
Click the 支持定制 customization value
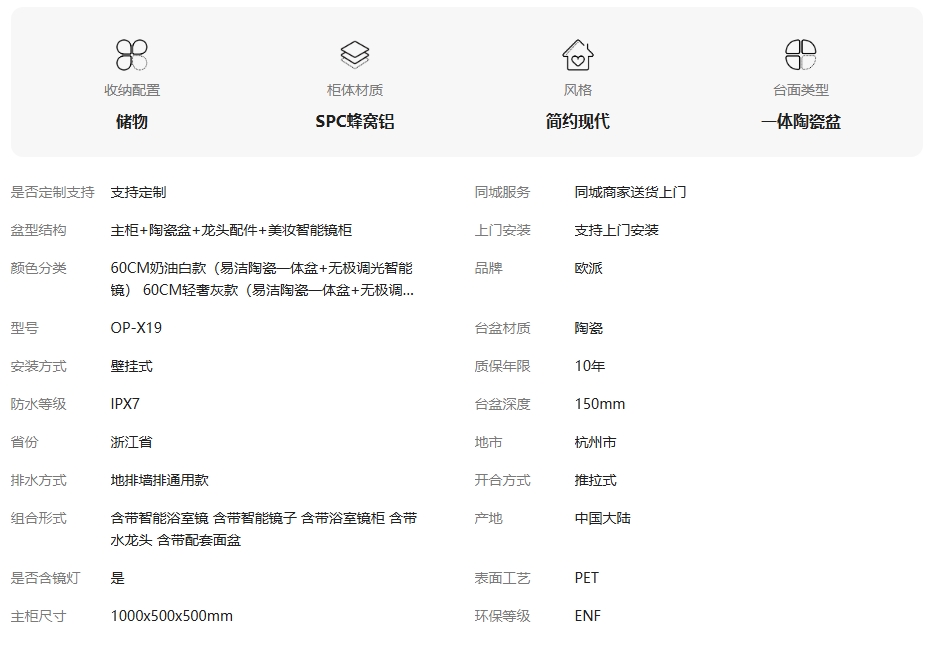pyautogui.click(x=138, y=192)
